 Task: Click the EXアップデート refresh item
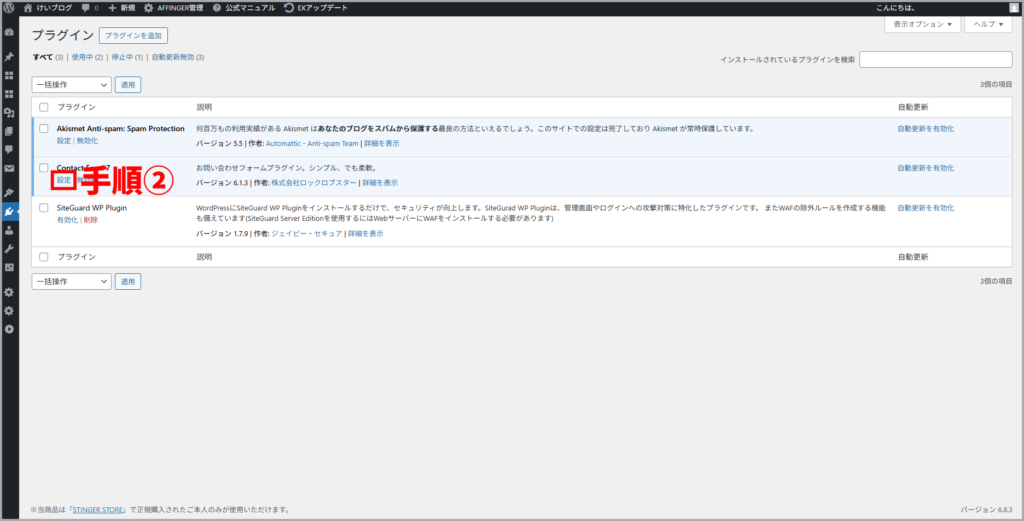coord(318,7)
